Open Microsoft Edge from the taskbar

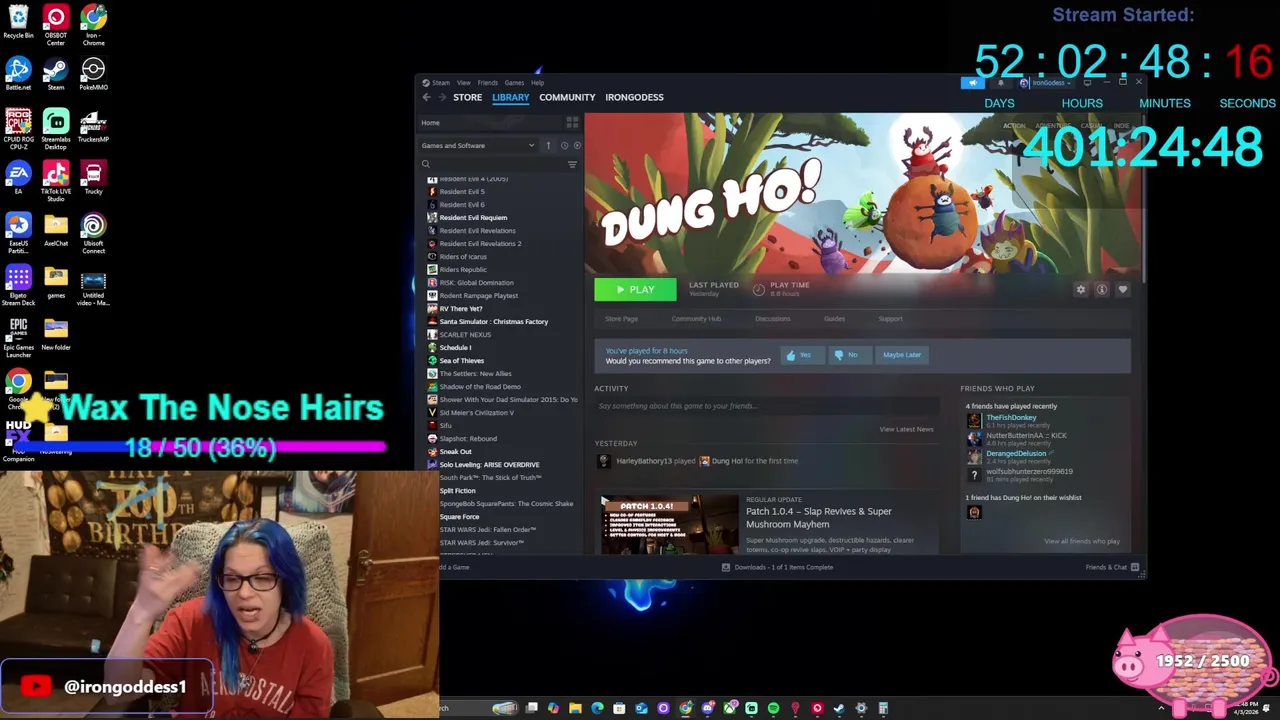pos(597,708)
